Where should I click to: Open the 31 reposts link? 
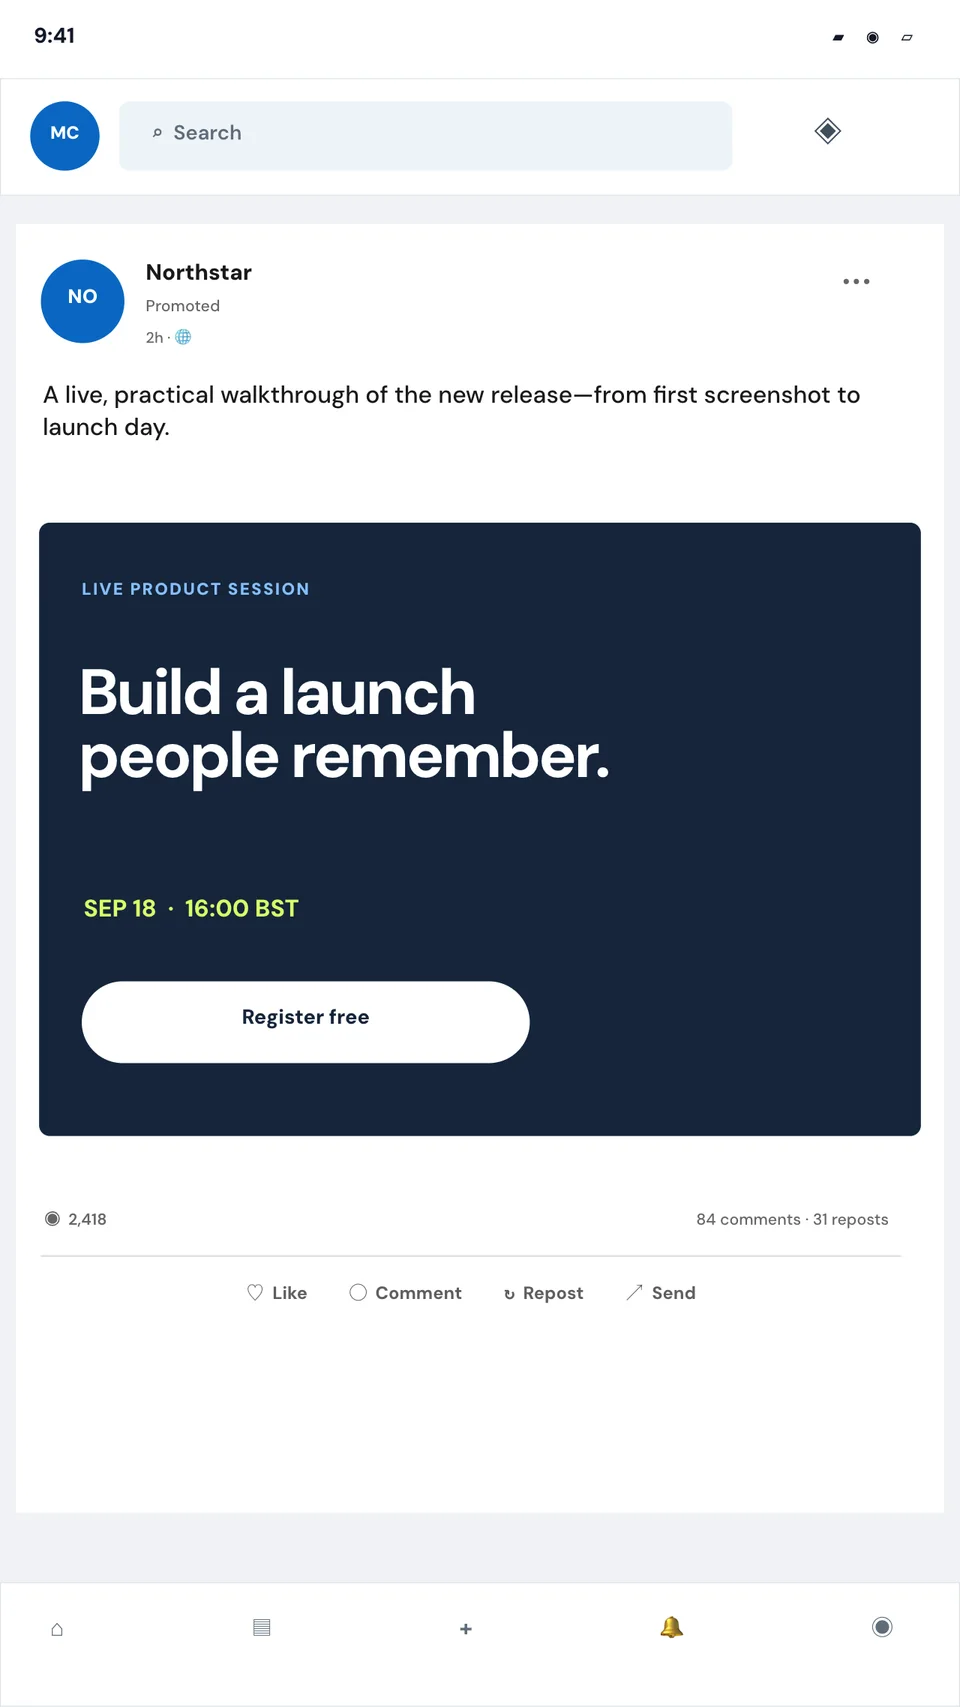click(851, 1219)
